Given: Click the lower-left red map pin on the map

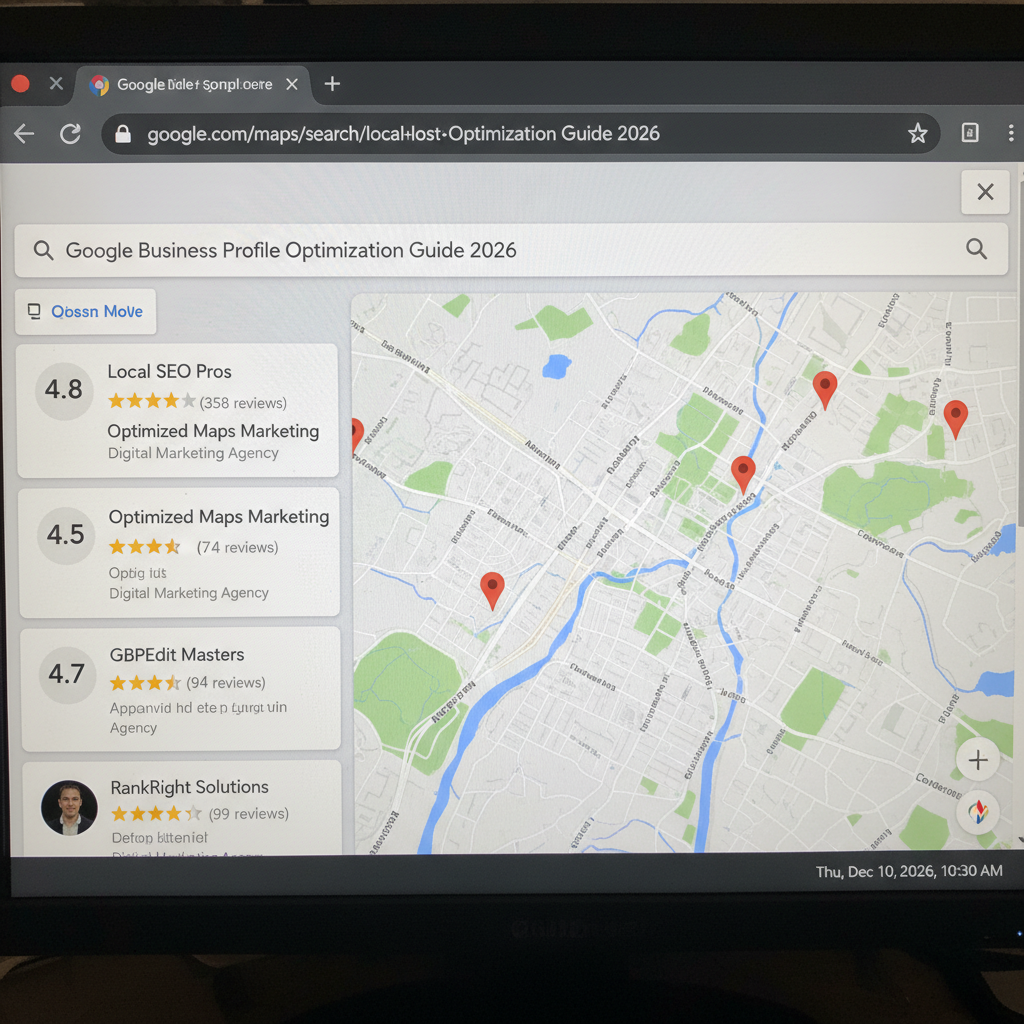Looking at the screenshot, I should [x=492, y=590].
